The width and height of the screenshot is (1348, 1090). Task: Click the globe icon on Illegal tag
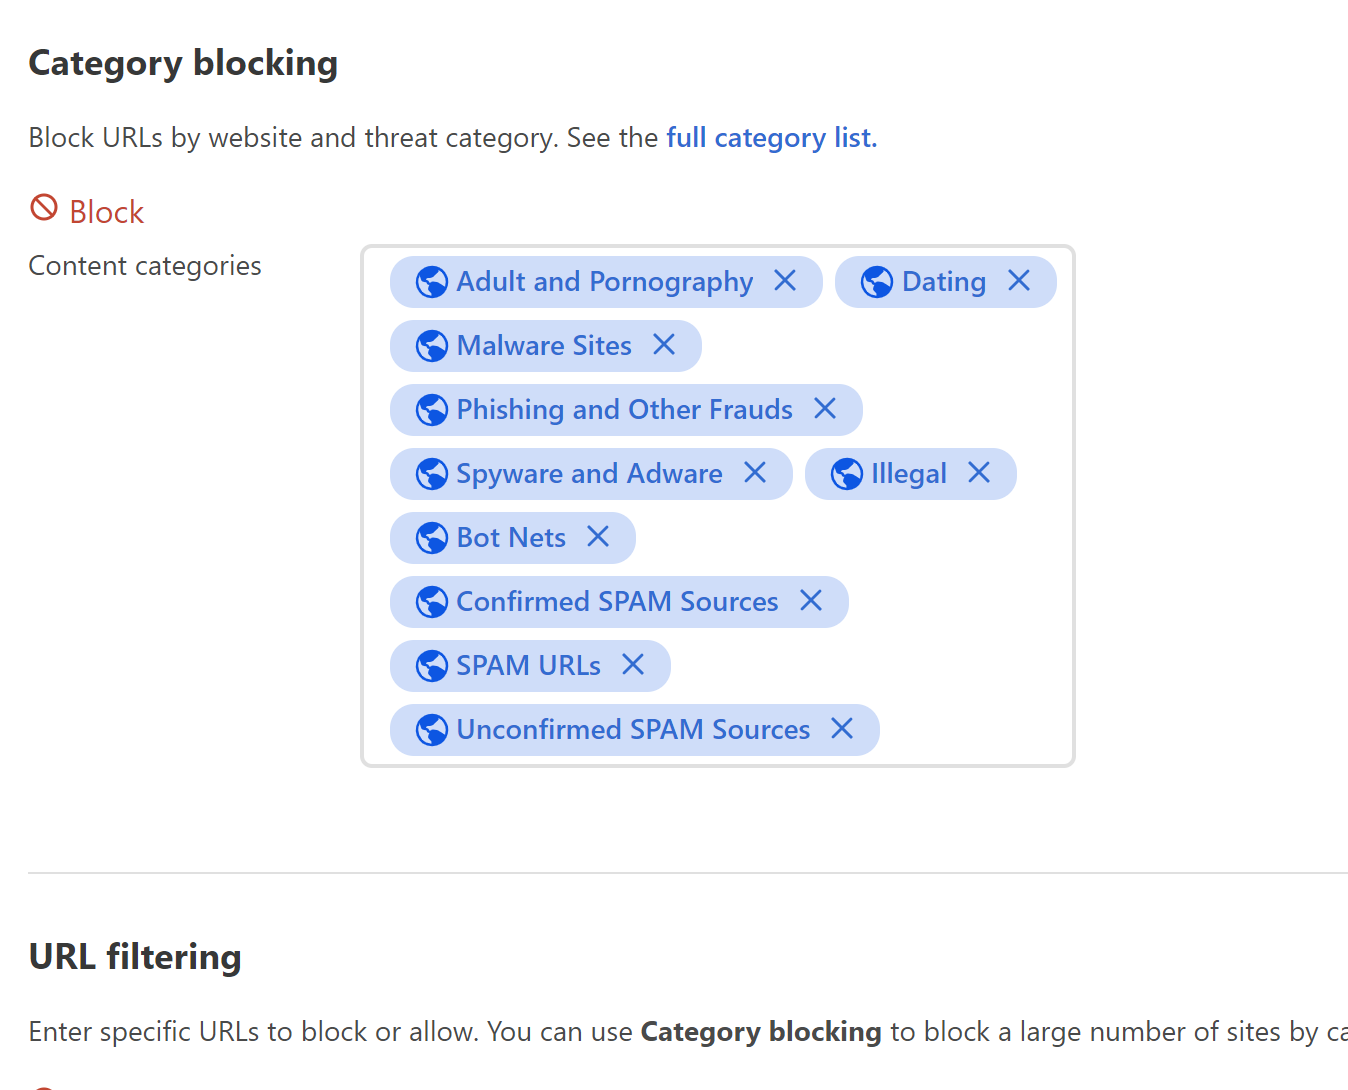(847, 474)
